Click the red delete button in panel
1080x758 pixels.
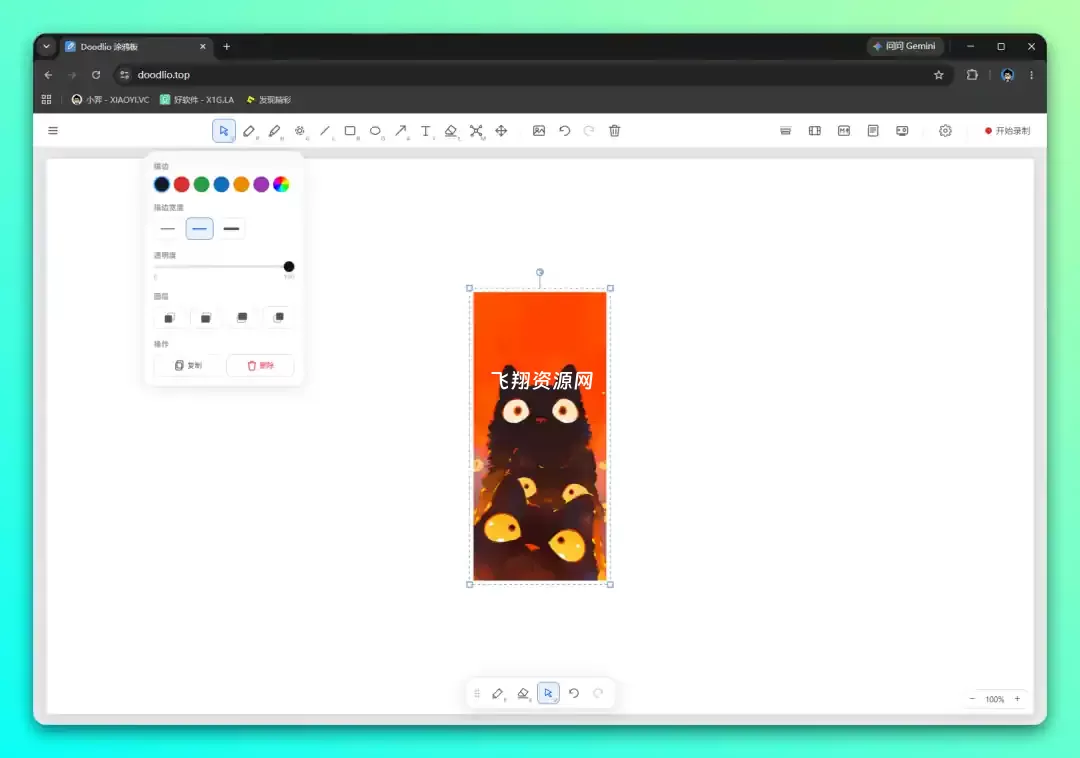260,366
